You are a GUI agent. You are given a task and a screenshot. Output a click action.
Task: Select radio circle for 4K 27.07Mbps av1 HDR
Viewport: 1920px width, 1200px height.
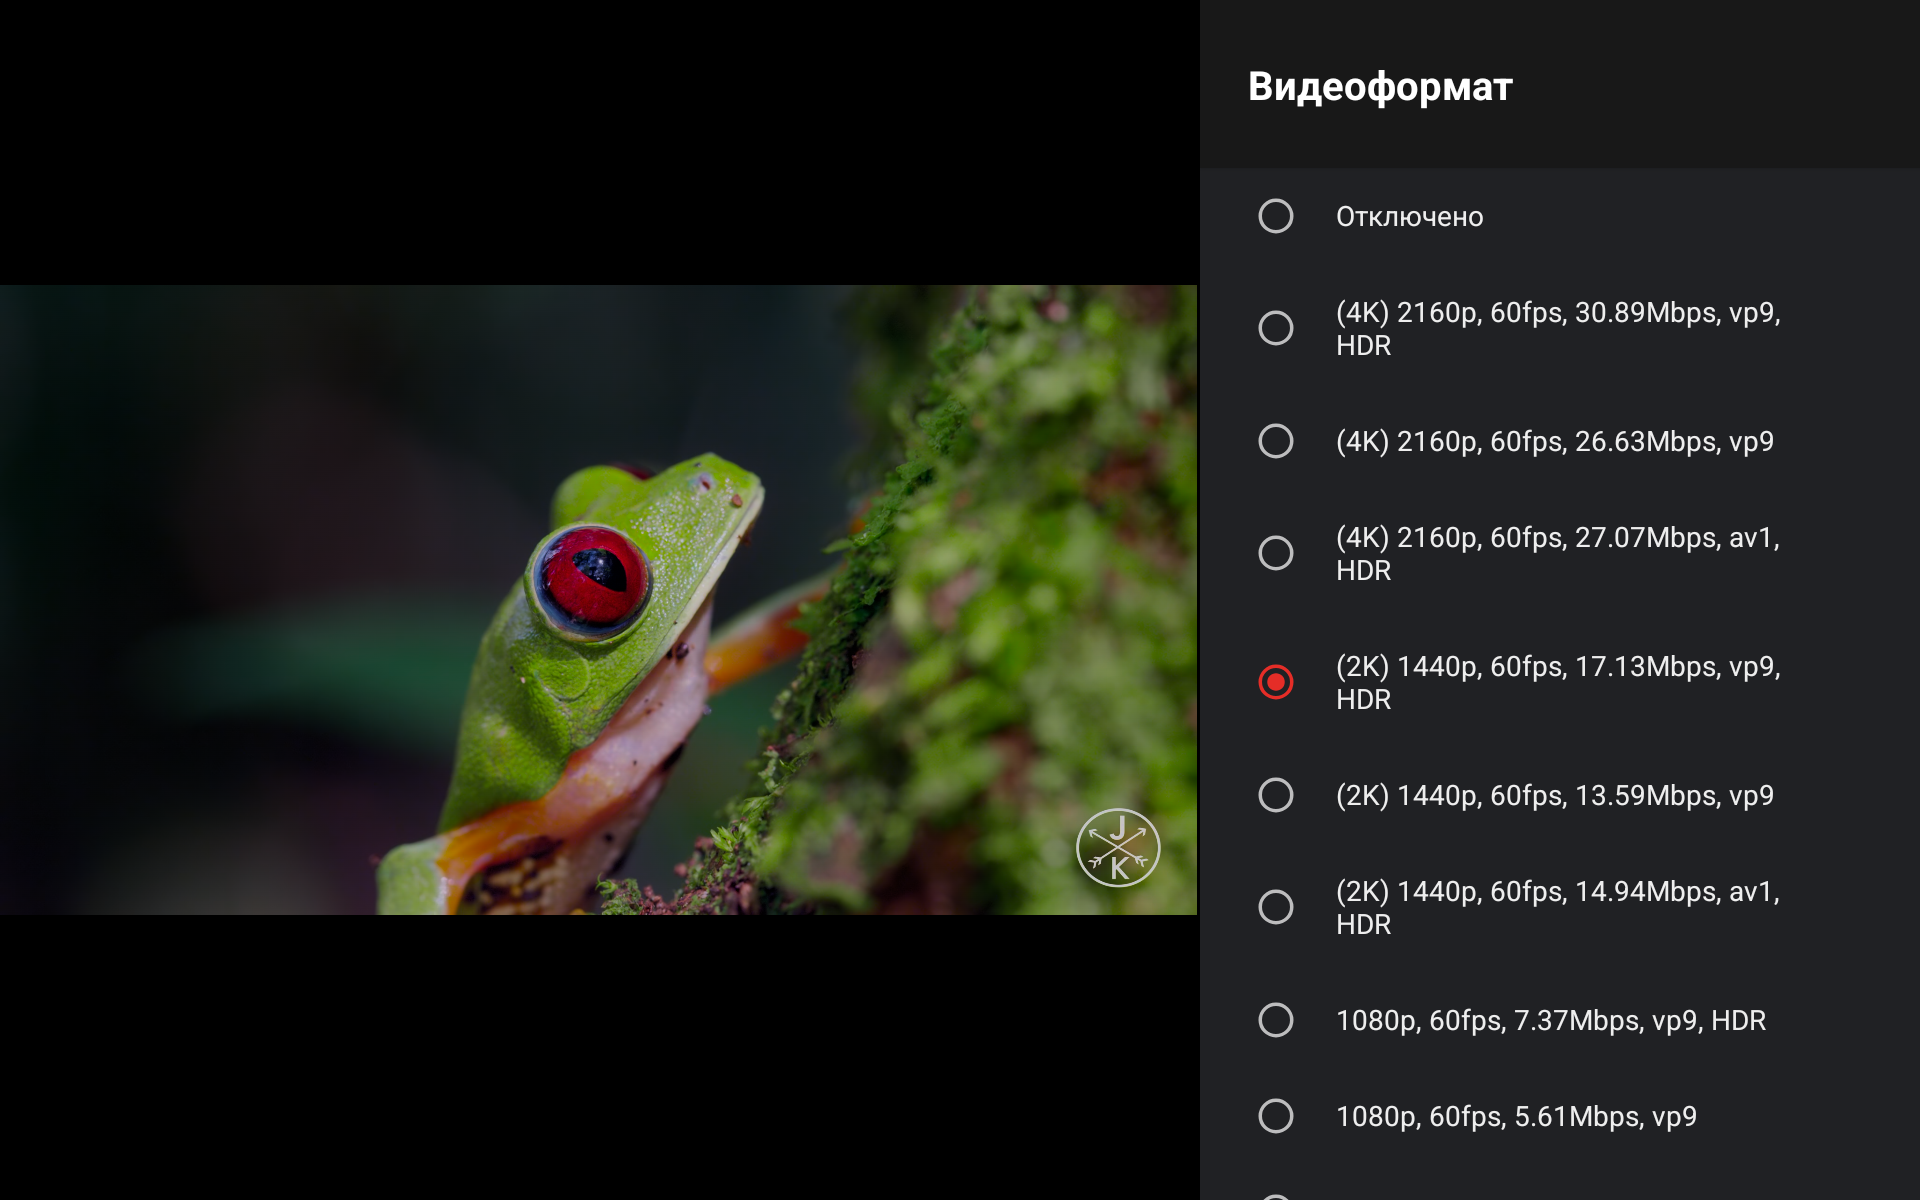pos(1275,553)
